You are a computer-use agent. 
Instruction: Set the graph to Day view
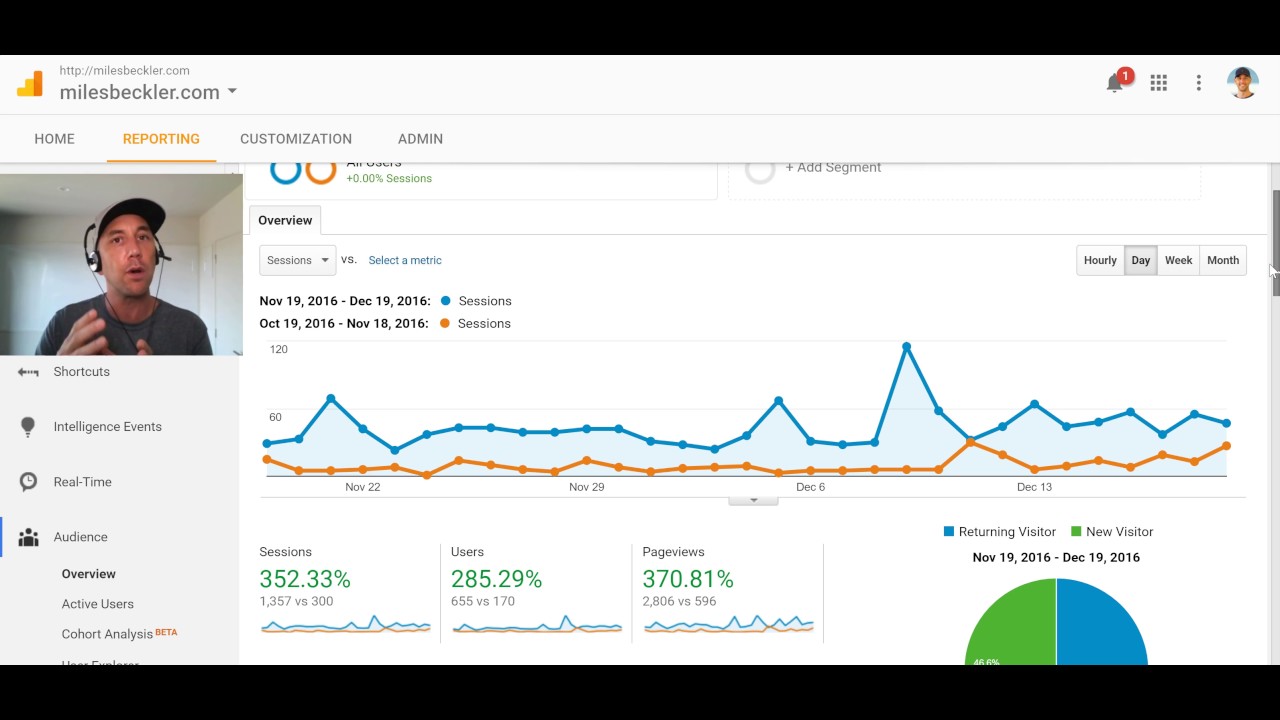click(1141, 260)
